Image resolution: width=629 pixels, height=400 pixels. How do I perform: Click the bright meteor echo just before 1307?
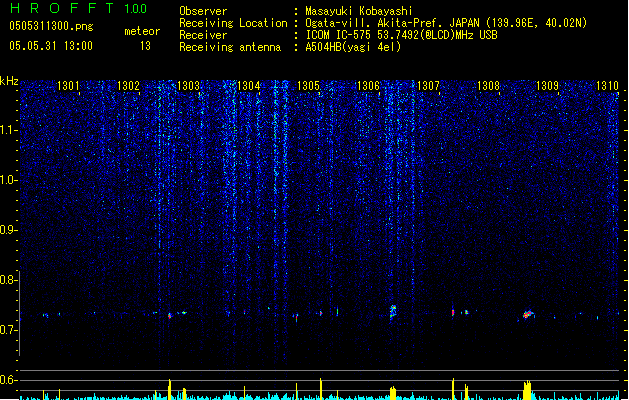tap(393, 311)
